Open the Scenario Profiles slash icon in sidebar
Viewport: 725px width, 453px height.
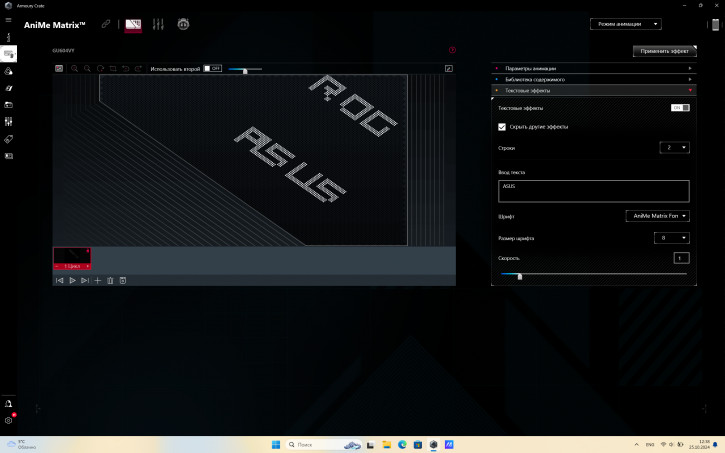8,88
